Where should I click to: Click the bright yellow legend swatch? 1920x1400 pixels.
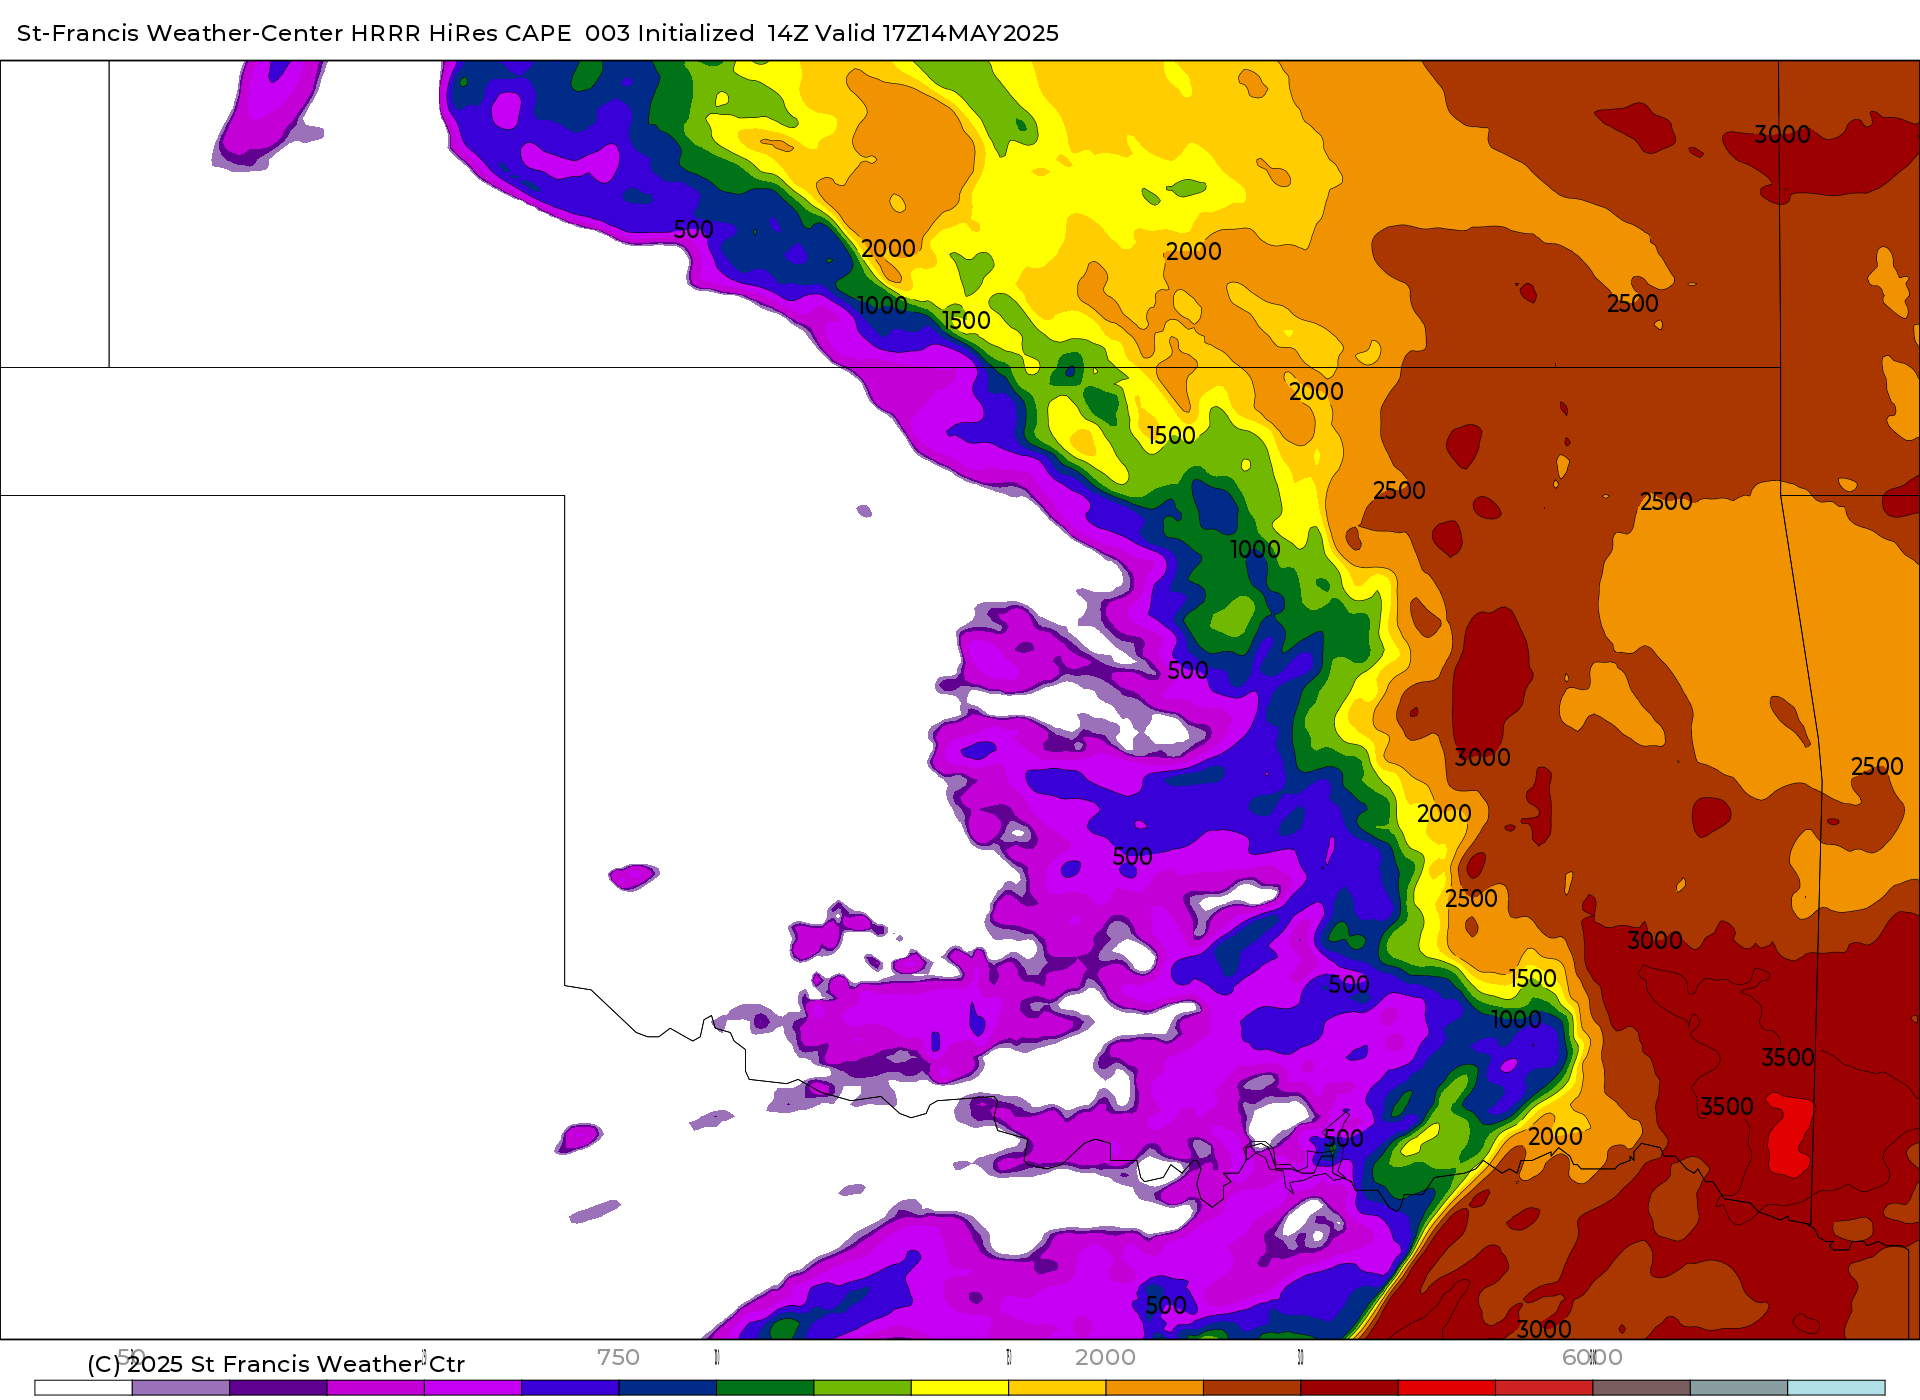pyautogui.click(x=960, y=1387)
